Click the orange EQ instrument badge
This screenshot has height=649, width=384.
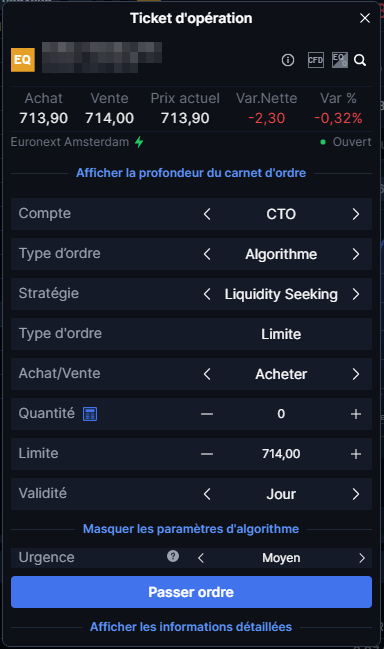pos(23,60)
